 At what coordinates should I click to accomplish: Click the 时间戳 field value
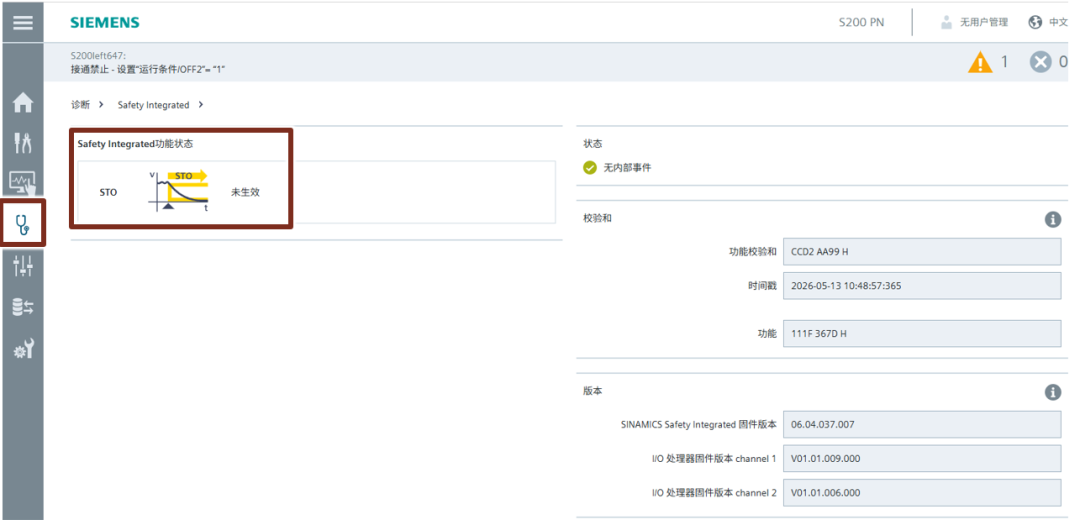(922, 285)
